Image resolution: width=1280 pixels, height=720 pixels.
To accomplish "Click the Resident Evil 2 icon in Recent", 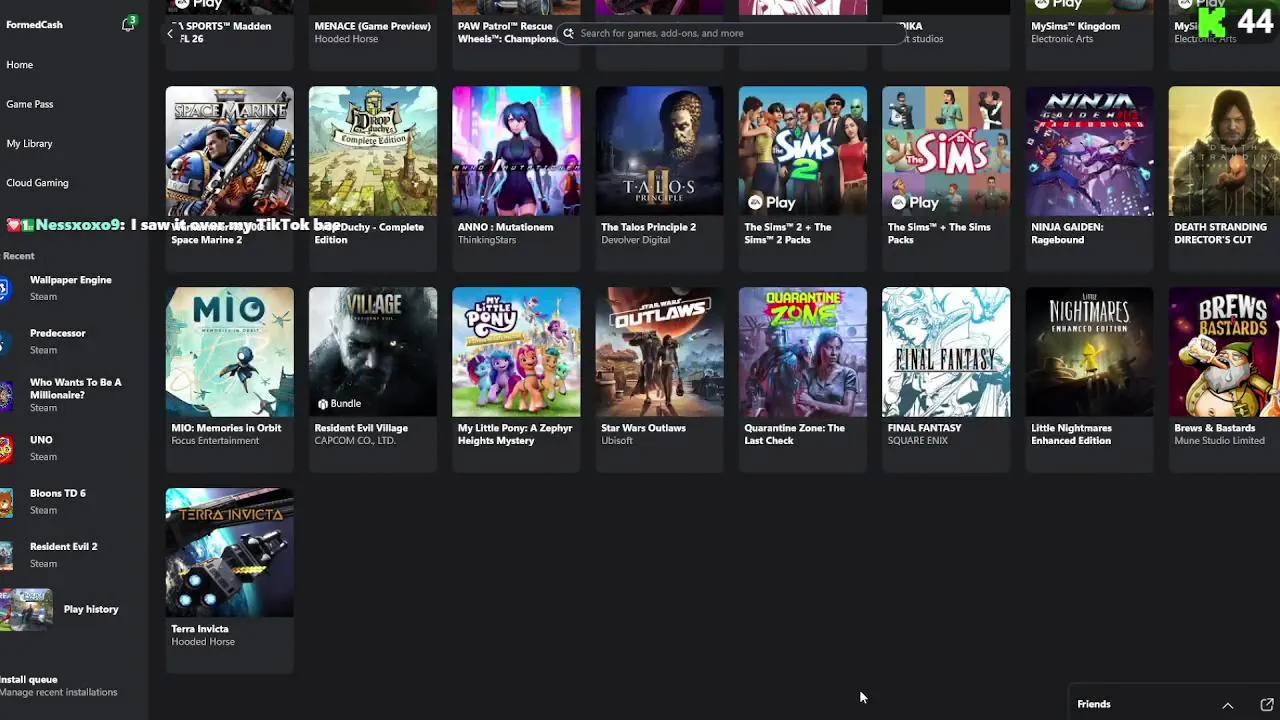I will point(6,555).
